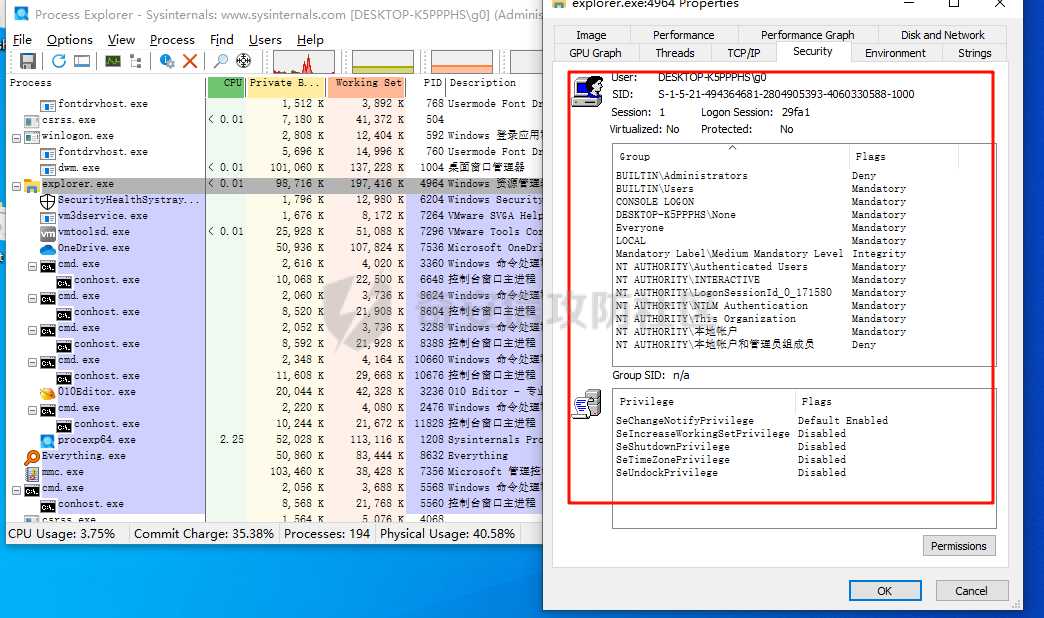
Task: Open the Users menu
Action: [x=265, y=39]
